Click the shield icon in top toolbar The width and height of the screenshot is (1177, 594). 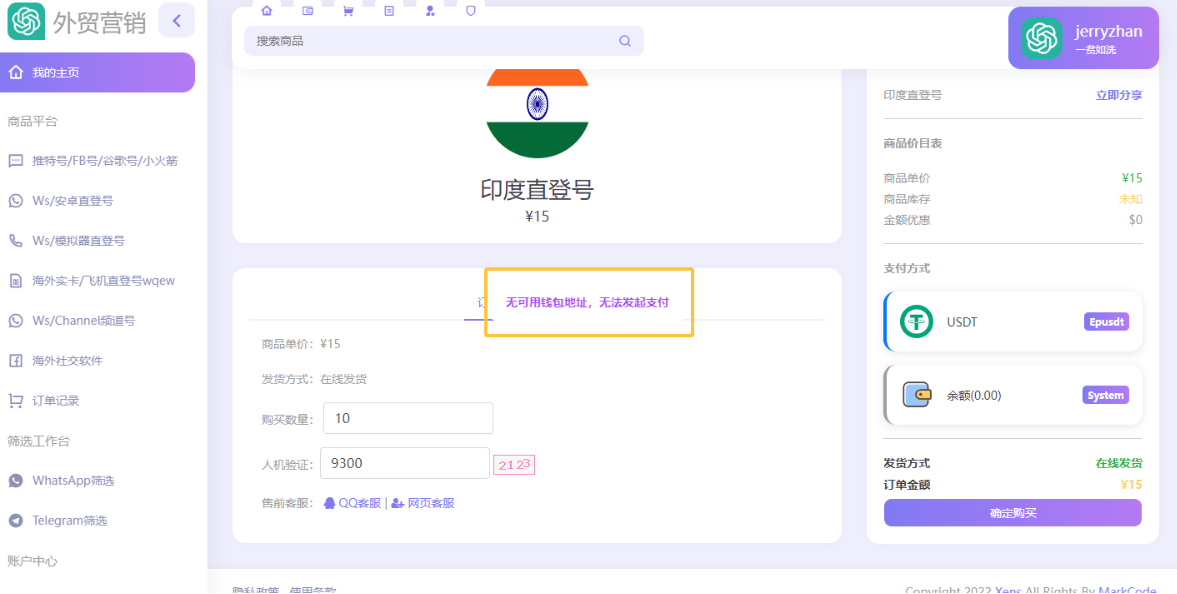point(471,11)
